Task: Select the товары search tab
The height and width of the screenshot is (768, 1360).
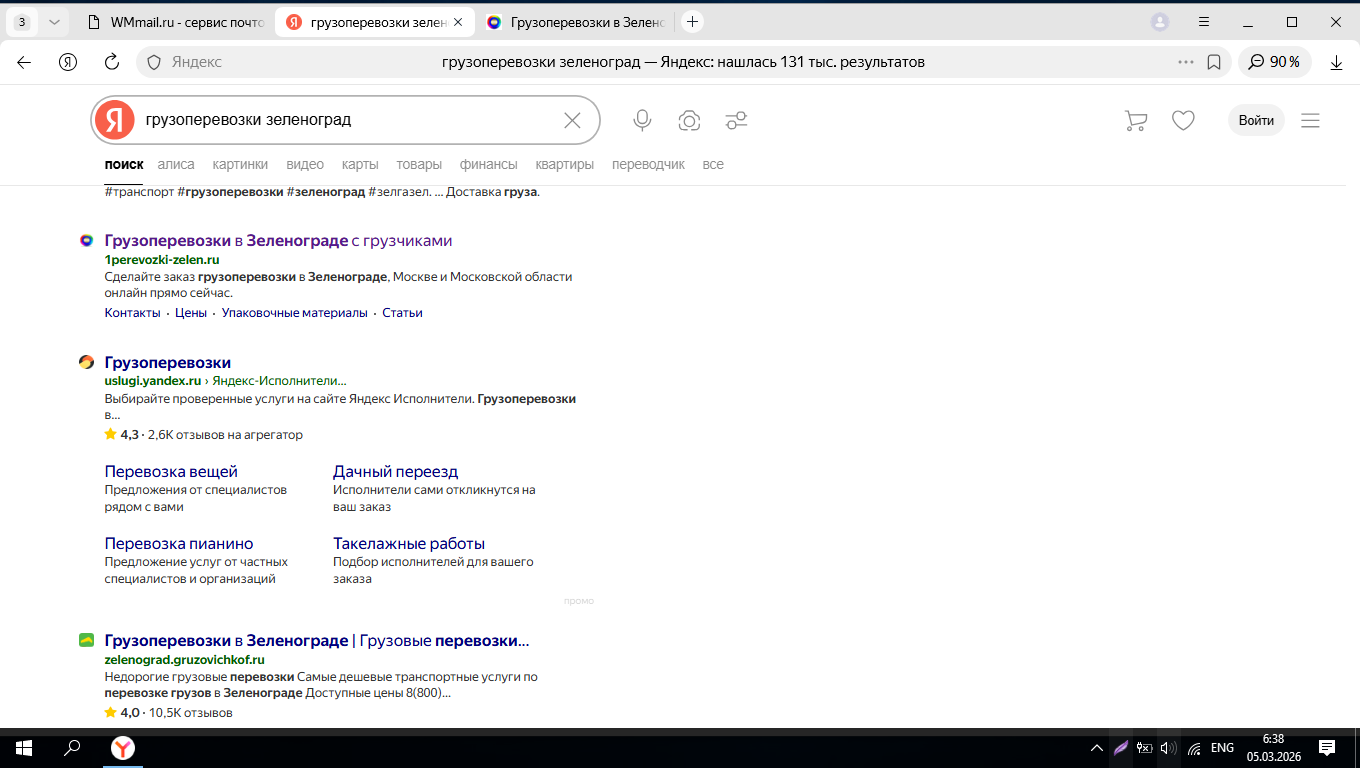Action: pos(419,164)
